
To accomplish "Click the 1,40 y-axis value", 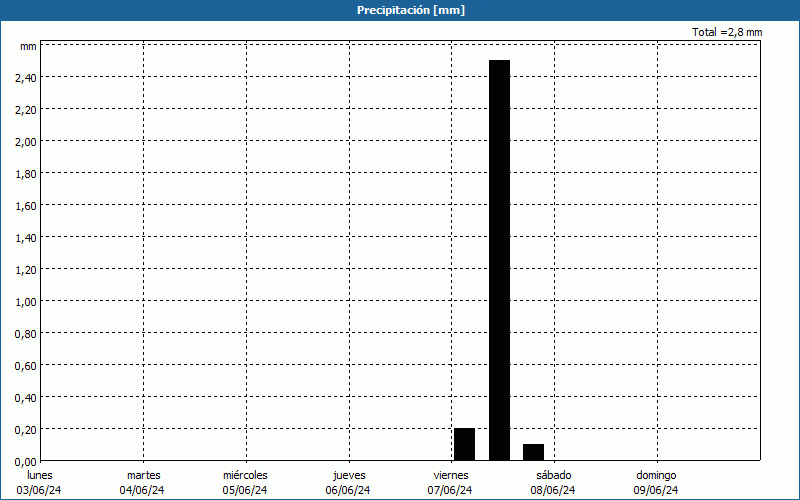I will (26, 238).
